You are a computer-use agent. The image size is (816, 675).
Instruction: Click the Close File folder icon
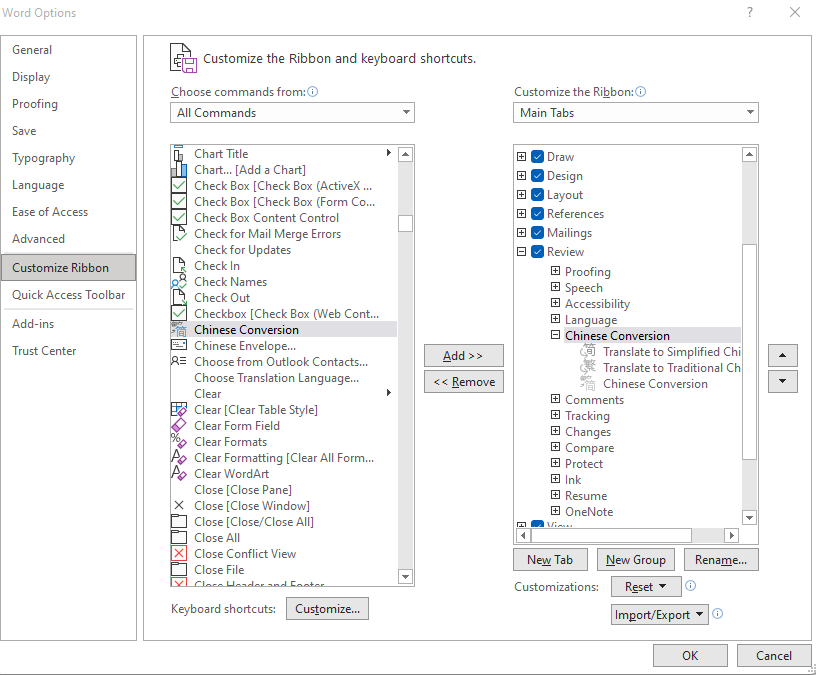tap(179, 569)
